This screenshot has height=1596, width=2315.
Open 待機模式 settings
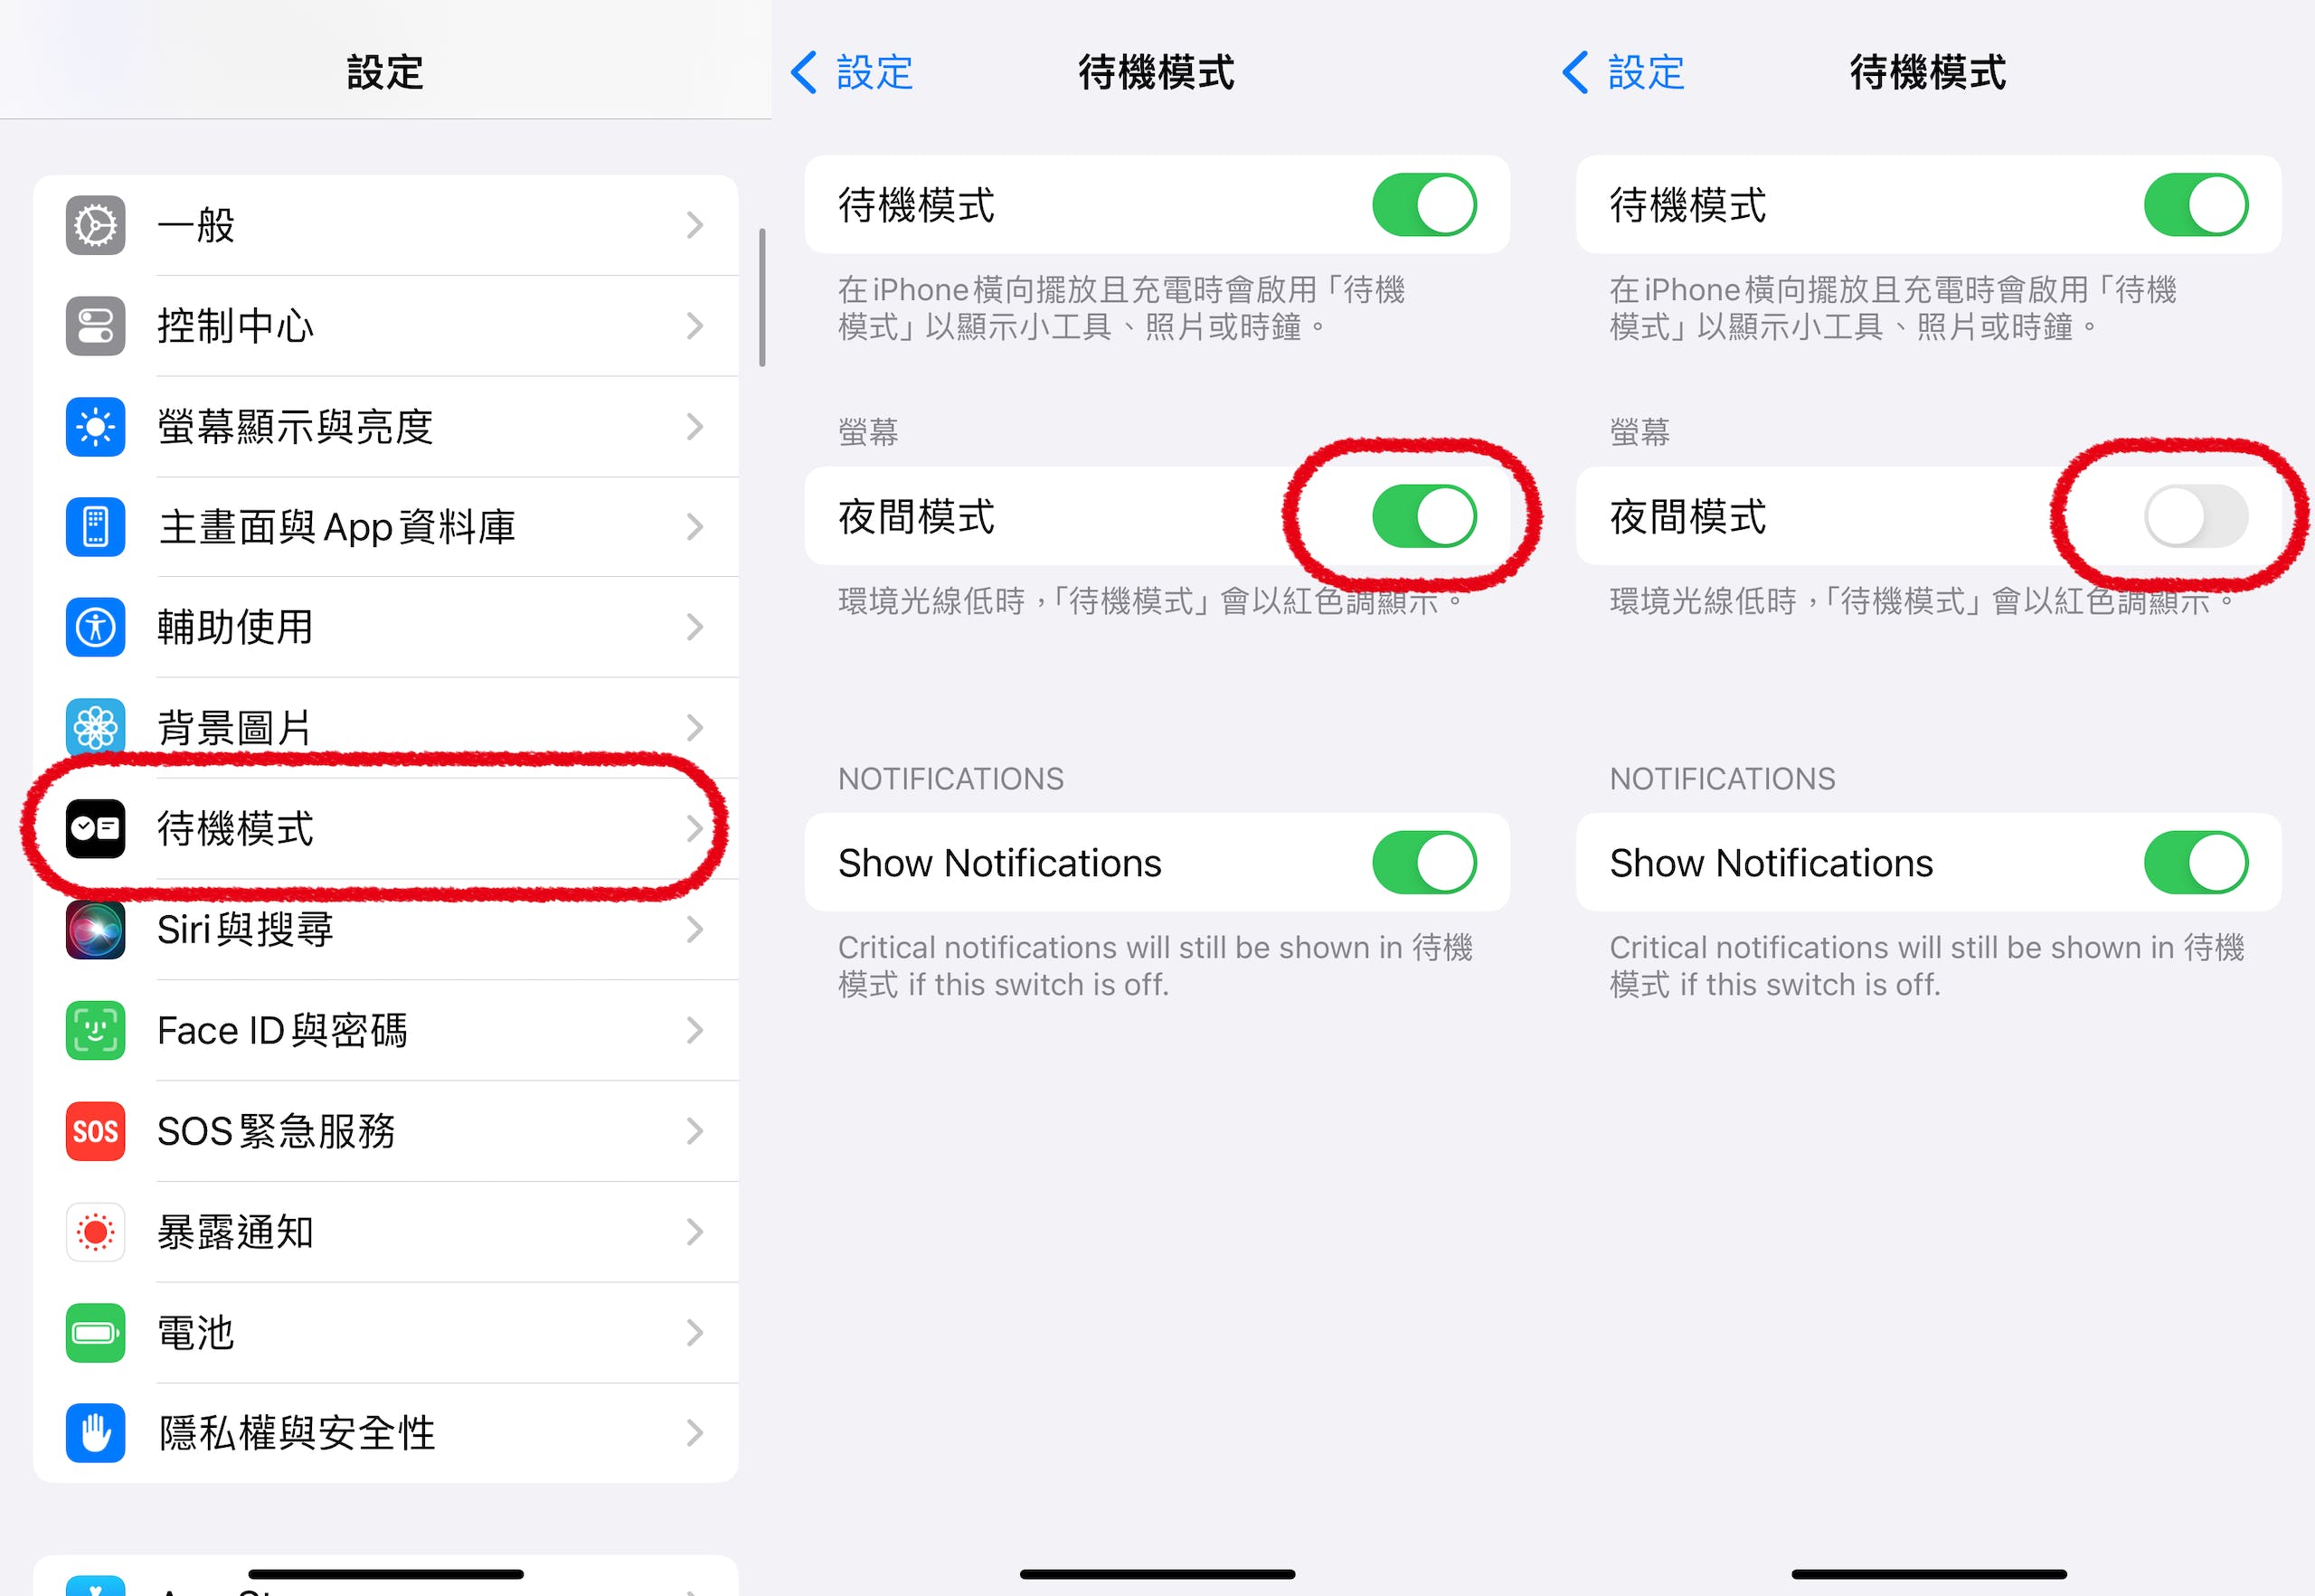point(374,834)
